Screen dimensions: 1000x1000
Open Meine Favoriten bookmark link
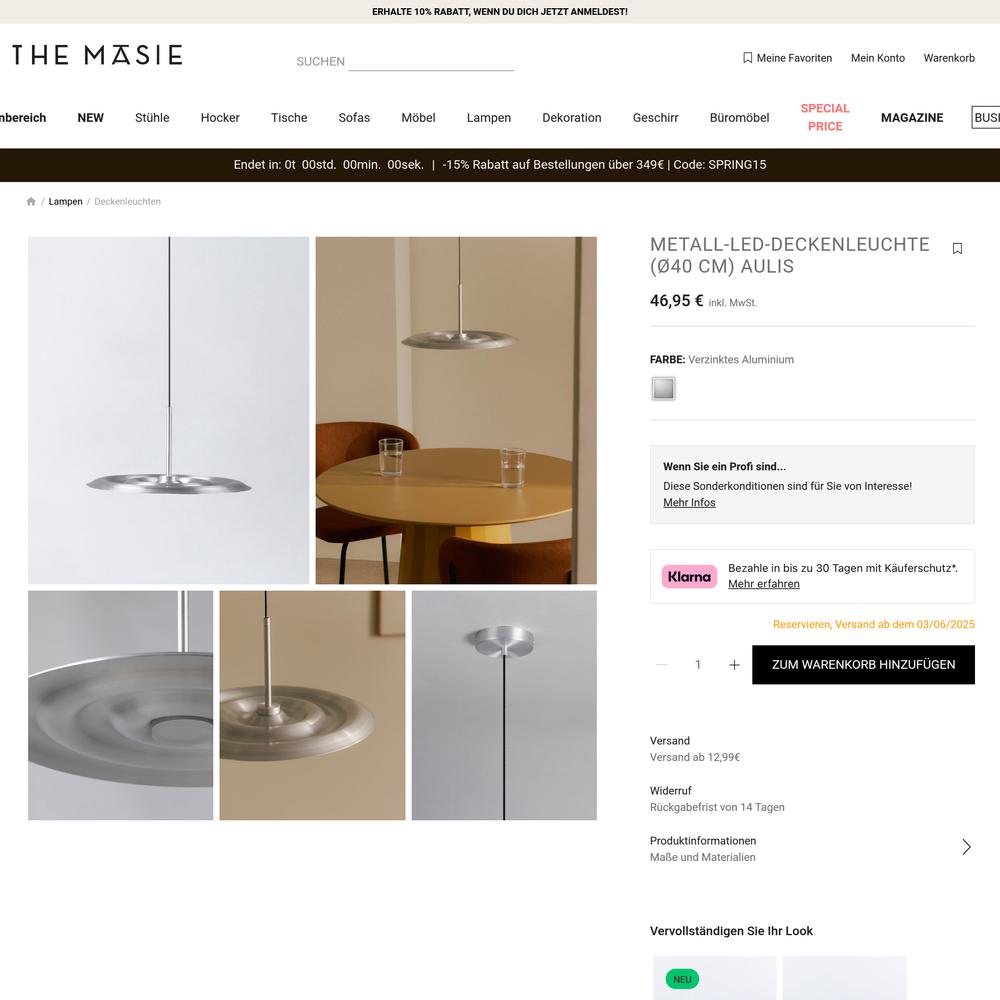(x=787, y=58)
